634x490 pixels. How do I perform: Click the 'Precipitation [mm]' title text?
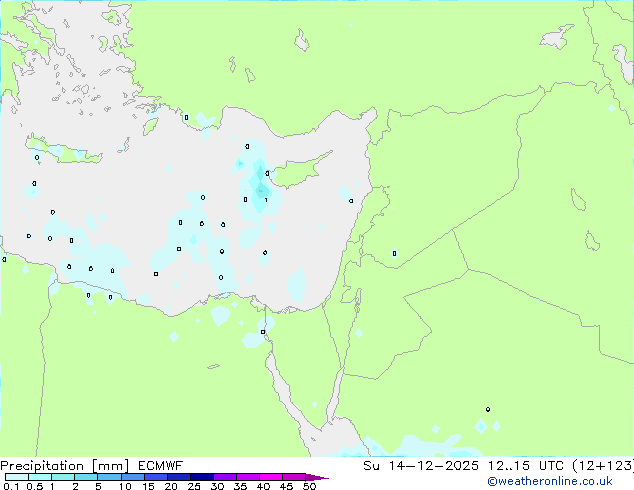pos(65,466)
